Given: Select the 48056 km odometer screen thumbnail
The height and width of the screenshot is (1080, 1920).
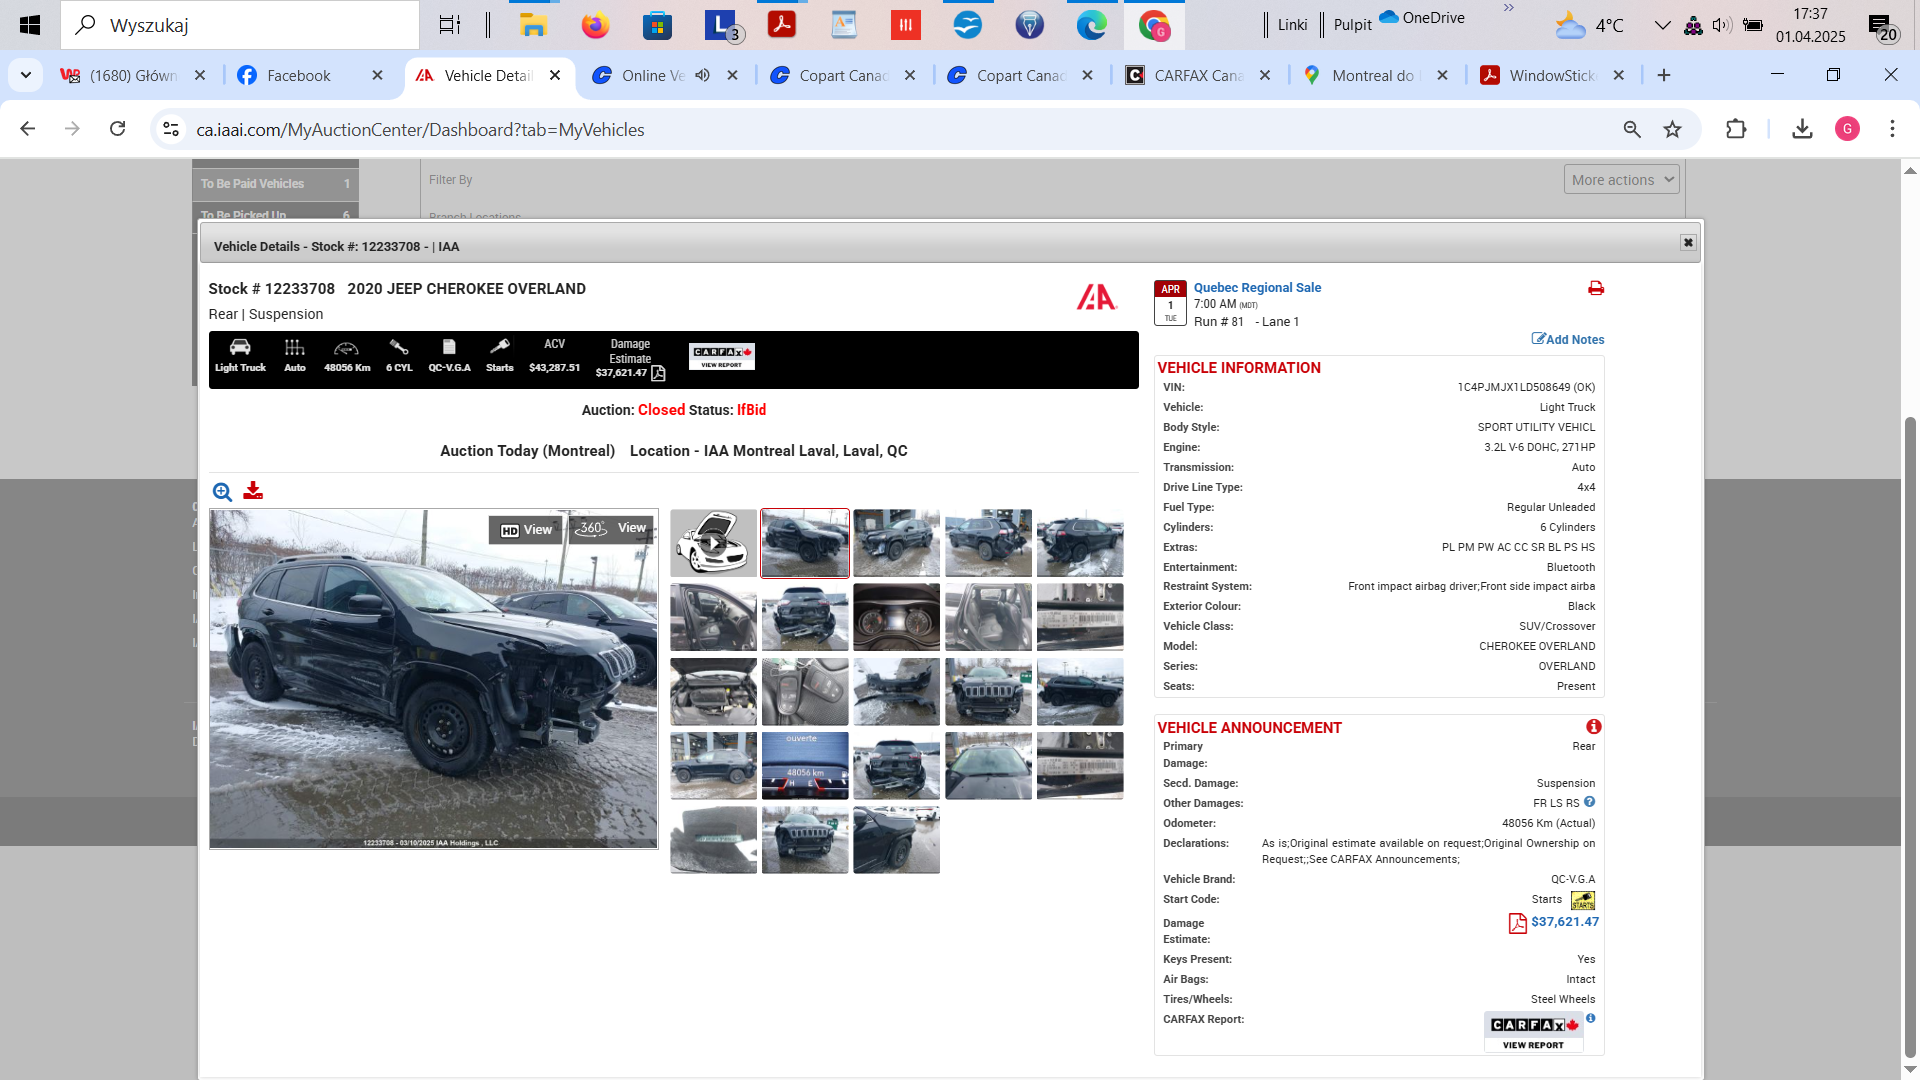Looking at the screenshot, I should coord(805,766).
